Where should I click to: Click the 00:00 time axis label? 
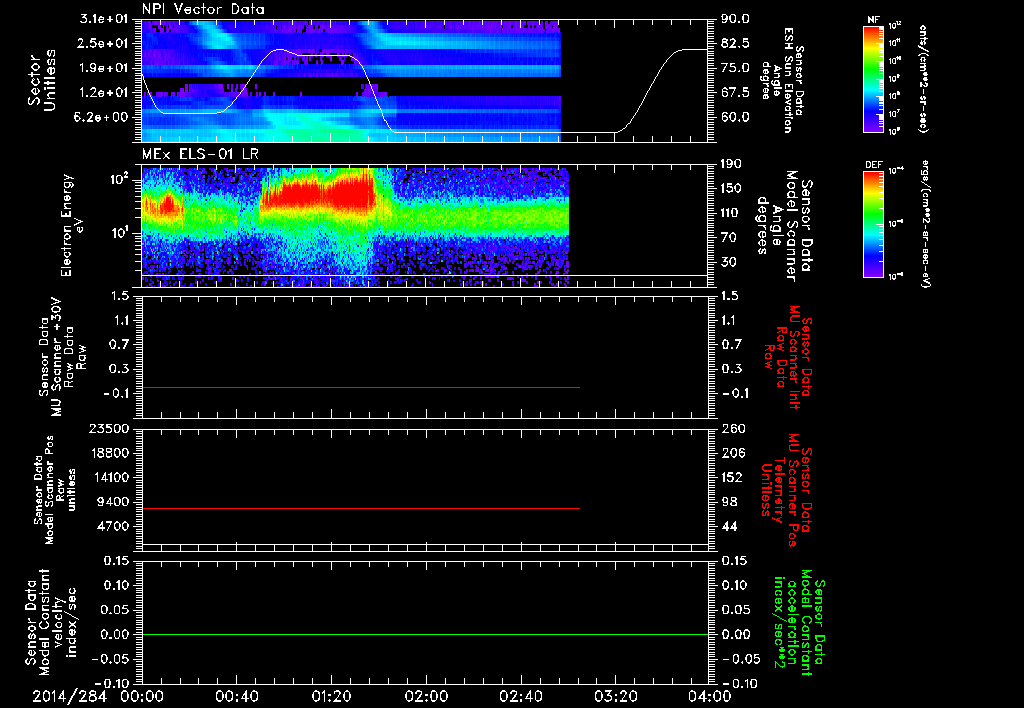142,696
